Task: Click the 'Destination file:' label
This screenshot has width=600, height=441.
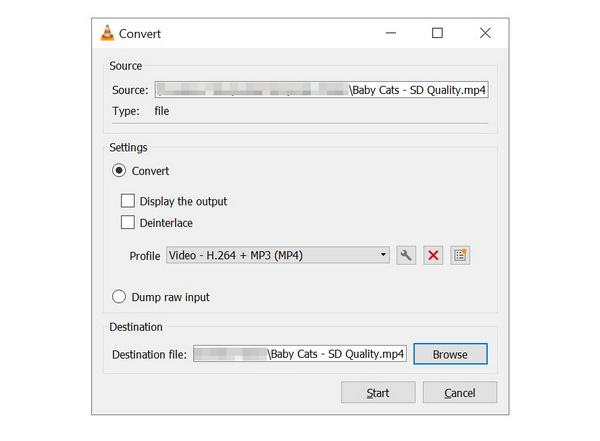Action: [x=149, y=354]
